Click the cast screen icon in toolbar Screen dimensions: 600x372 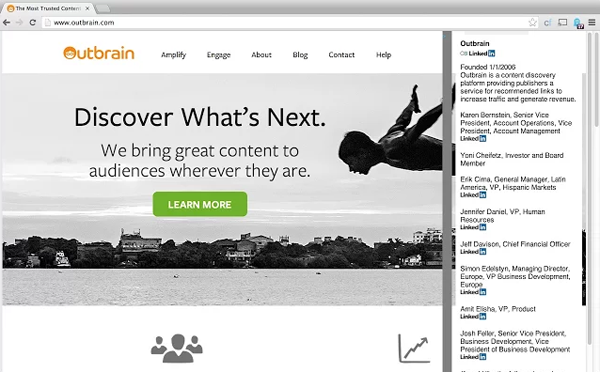pyautogui.click(x=562, y=23)
